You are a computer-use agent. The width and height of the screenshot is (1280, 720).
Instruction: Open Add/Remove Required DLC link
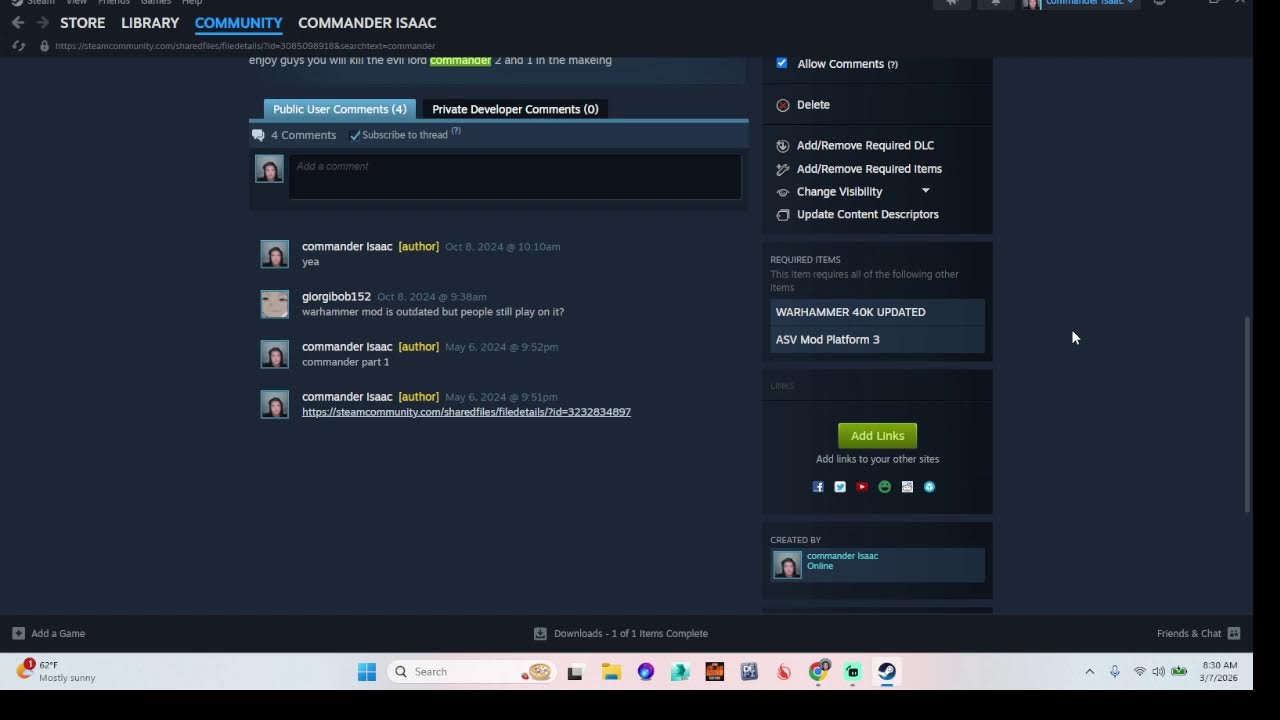point(865,145)
